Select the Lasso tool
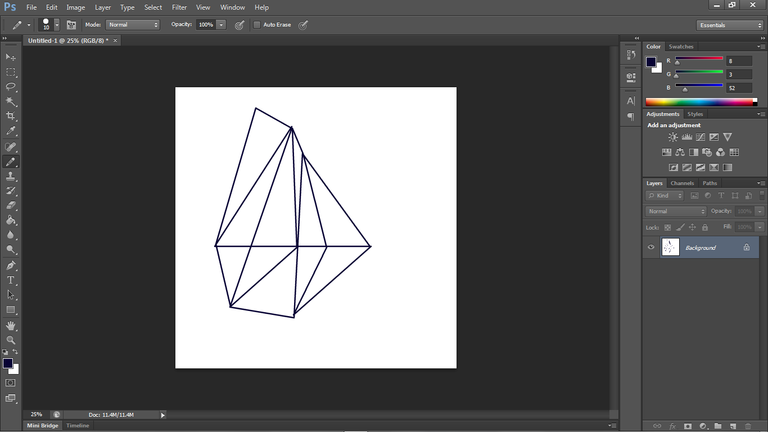768x432 pixels. (10, 87)
